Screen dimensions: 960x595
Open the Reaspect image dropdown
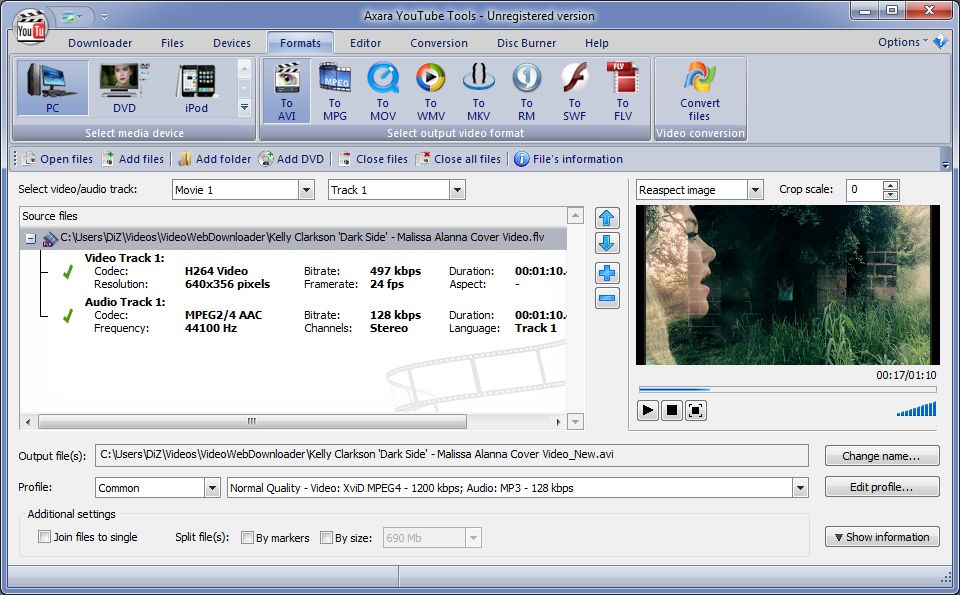click(756, 190)
